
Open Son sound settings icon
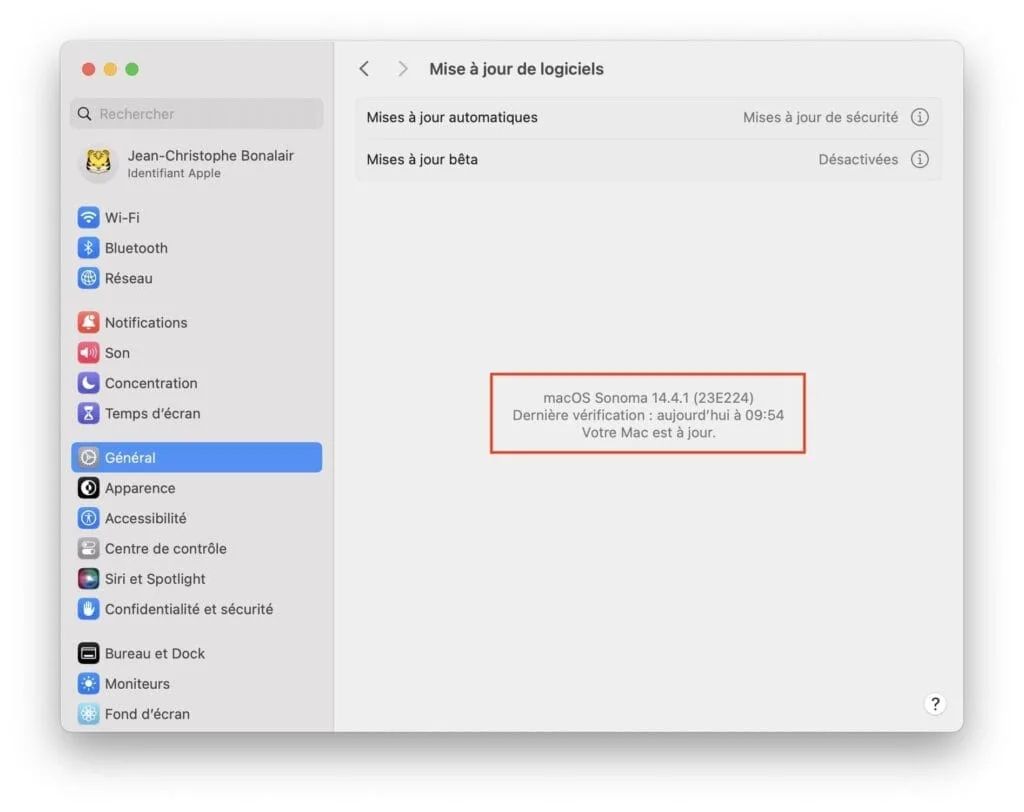89,353
